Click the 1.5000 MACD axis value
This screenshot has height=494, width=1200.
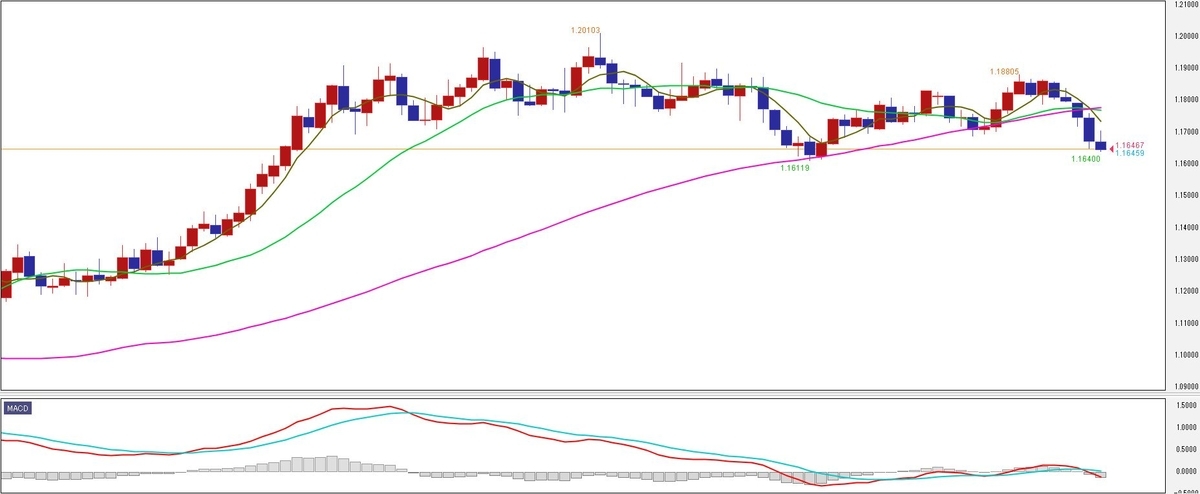pos(1186,406)
